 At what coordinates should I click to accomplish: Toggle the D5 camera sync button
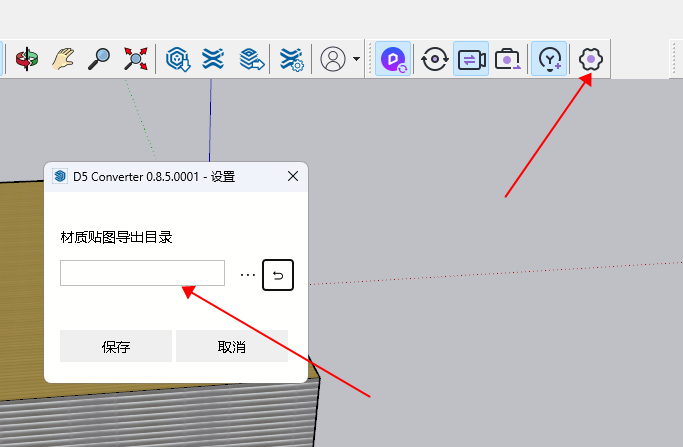pos(471,59)
